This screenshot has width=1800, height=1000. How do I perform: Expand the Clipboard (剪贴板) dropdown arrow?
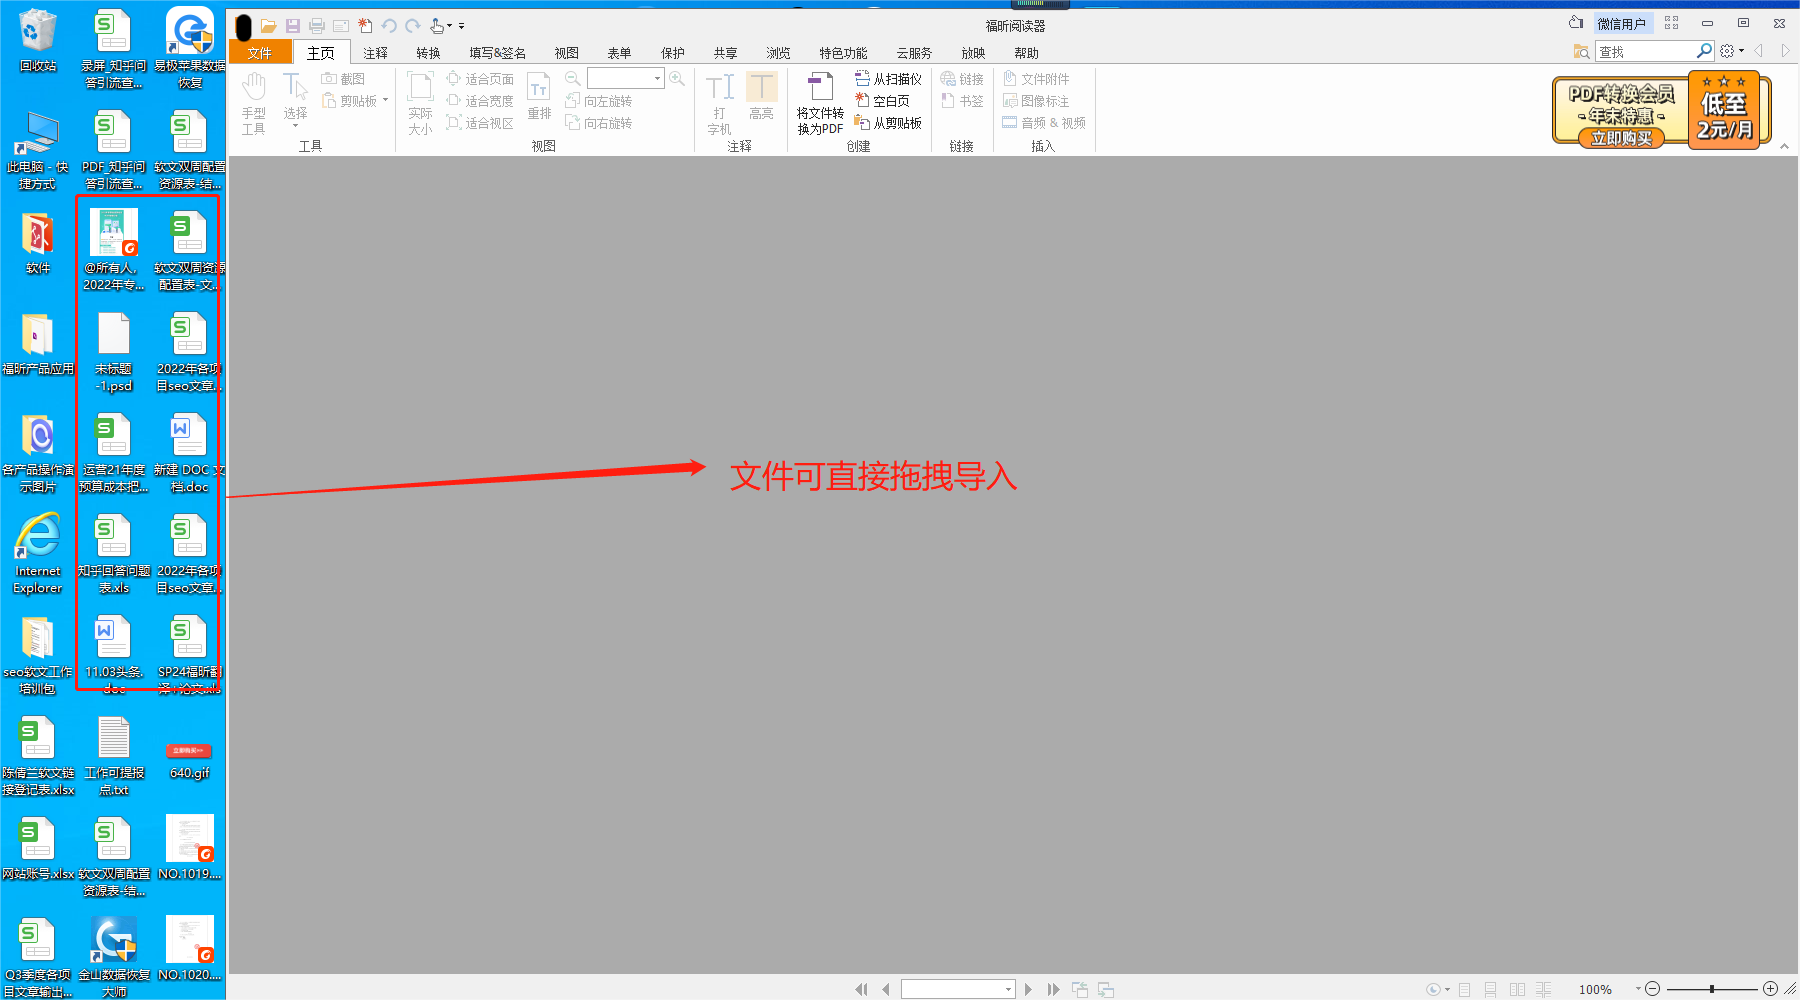click(x=384, y=100)
